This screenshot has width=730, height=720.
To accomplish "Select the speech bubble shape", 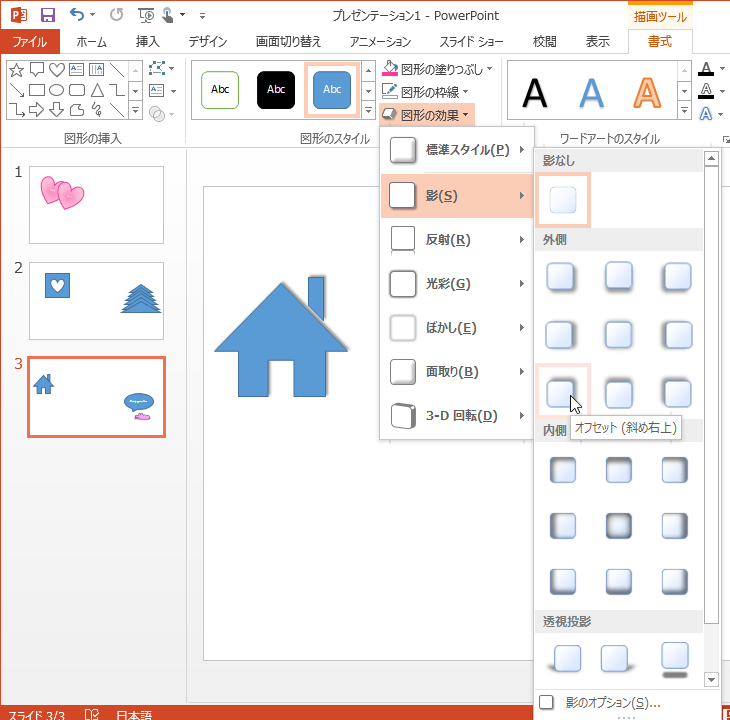I will click(x=37, y=70).
